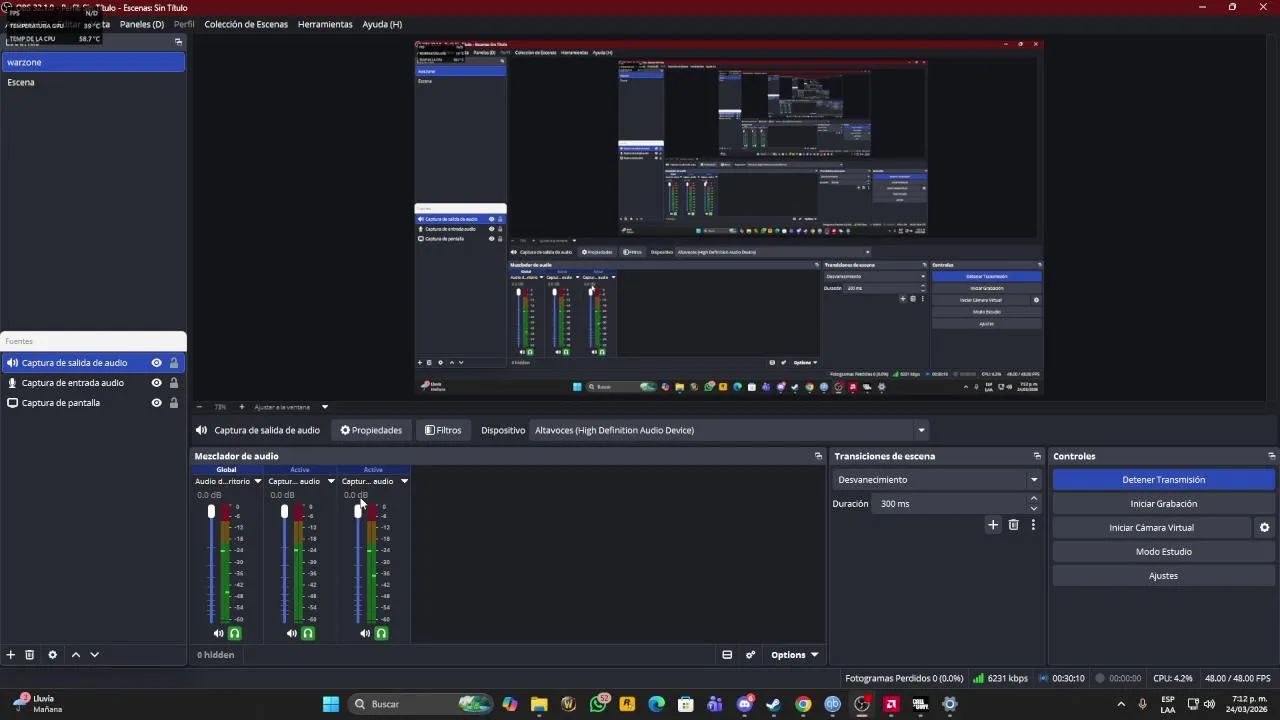This screenshot has width=1280, height=720.
Task: Zoom in the preview with plus button
Action: click(x=241, y=407)
